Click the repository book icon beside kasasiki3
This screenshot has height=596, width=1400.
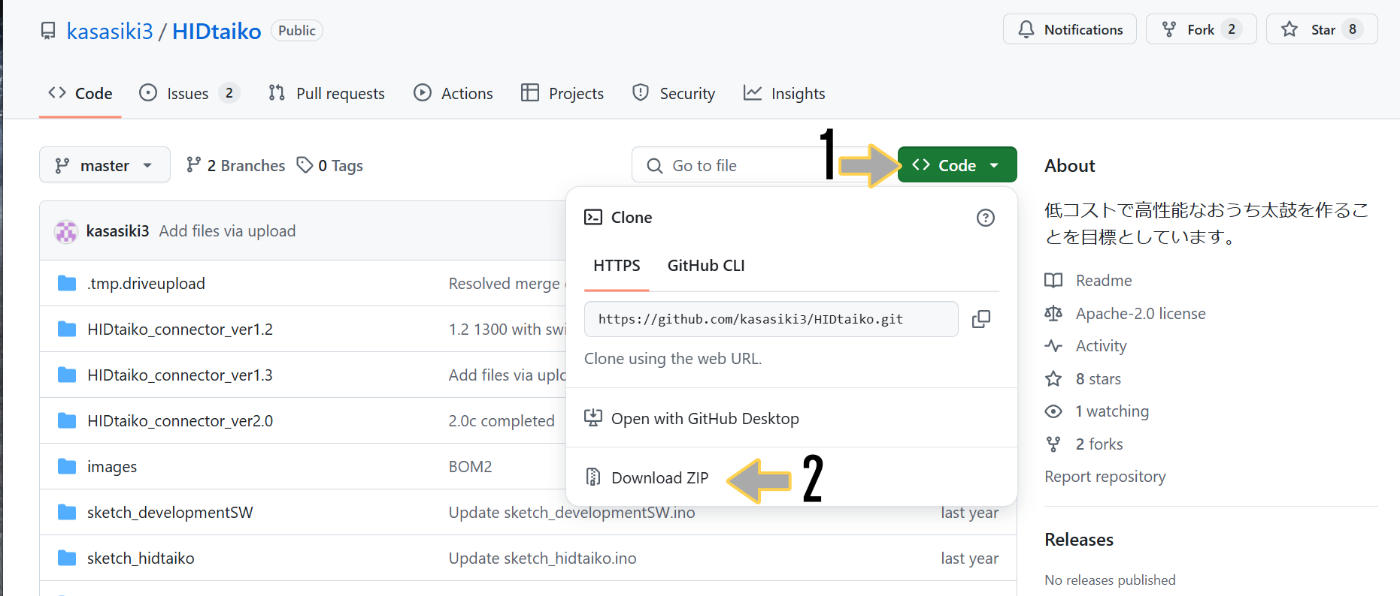(x=48, y=31)
